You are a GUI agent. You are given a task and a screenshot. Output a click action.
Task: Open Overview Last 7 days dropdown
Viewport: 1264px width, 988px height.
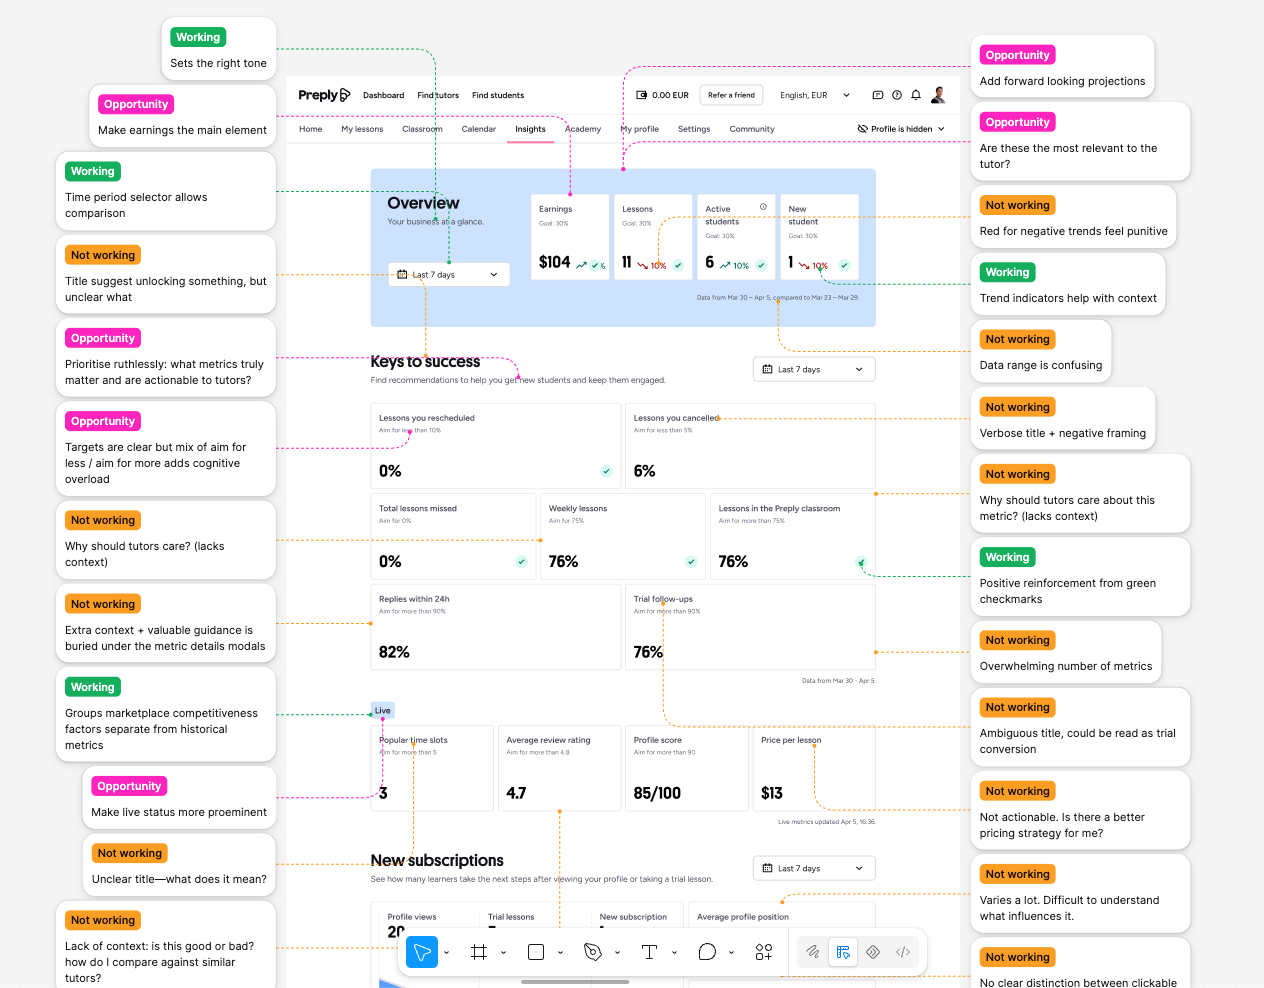449,274
